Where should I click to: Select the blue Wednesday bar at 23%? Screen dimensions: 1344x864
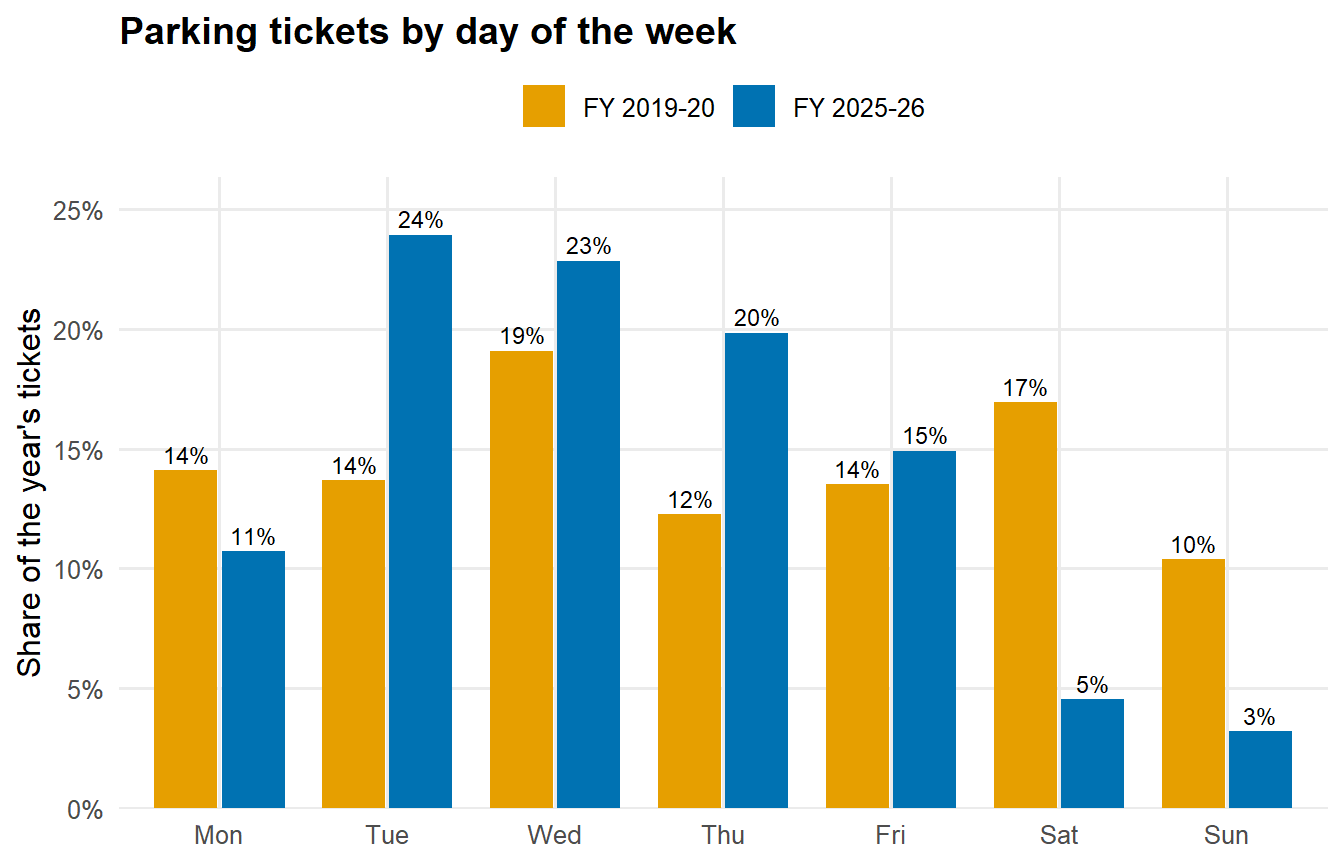[588, 534]
